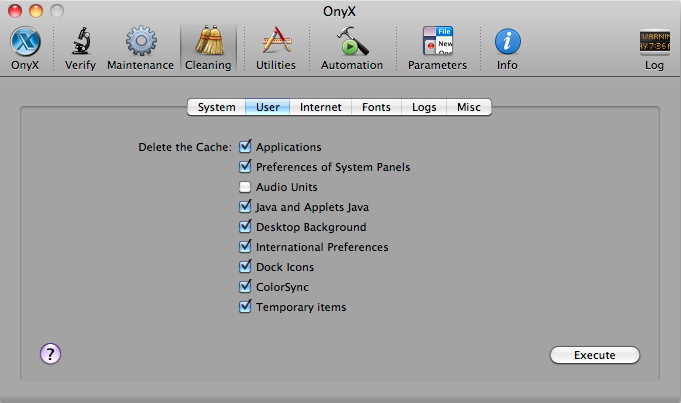Open the Misc tab

pos(469,107)
